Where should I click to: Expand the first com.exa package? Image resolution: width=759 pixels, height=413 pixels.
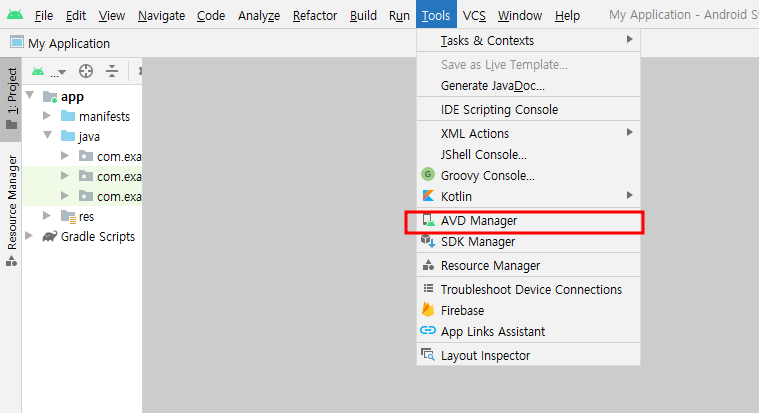(x=64, y=155)
